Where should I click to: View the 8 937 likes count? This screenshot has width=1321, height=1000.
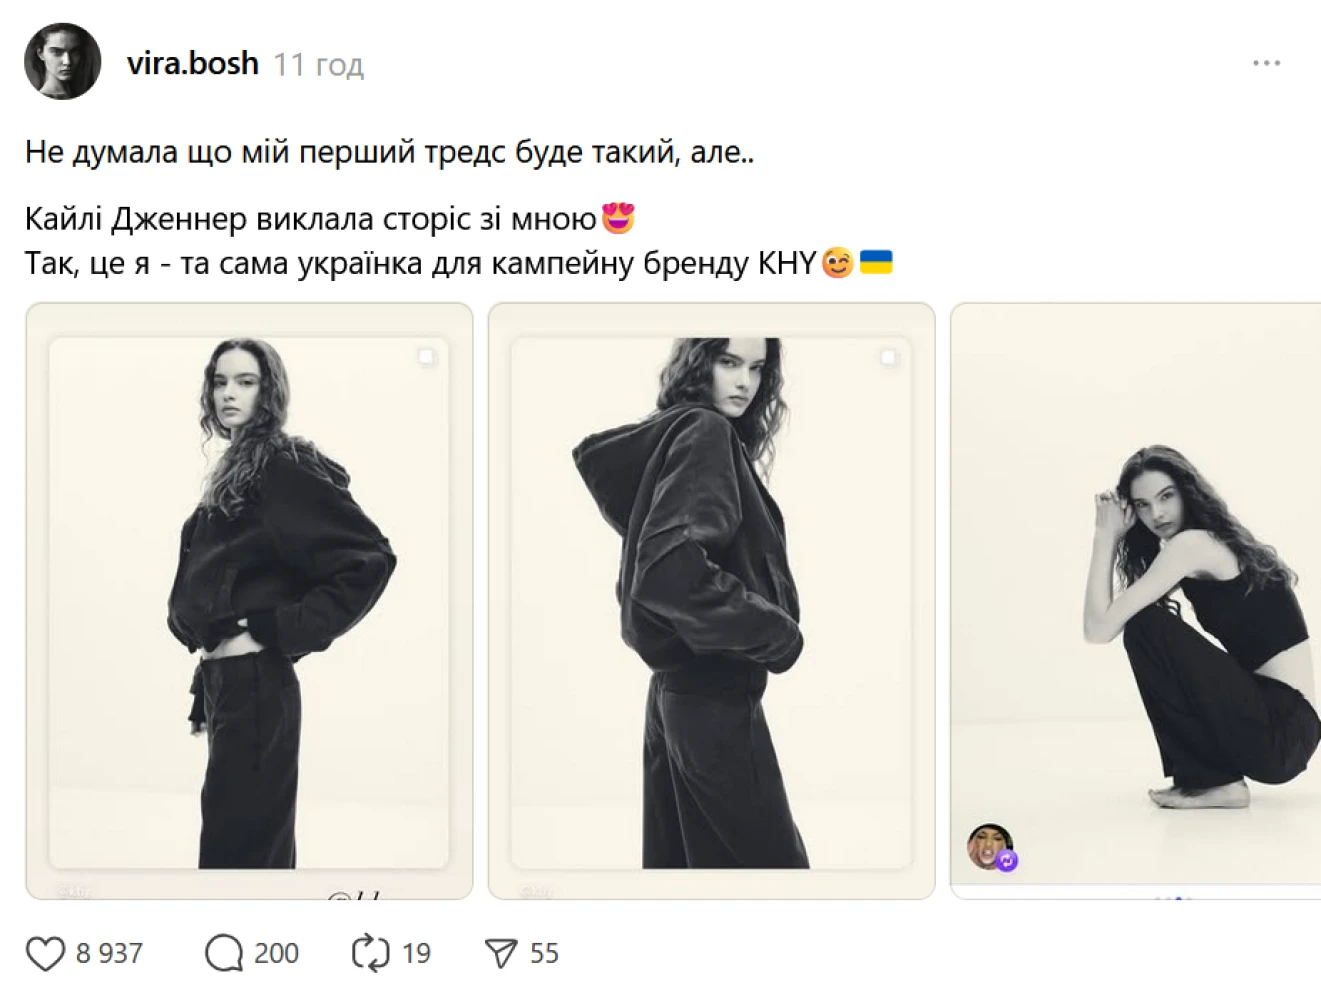click(109, 953)
